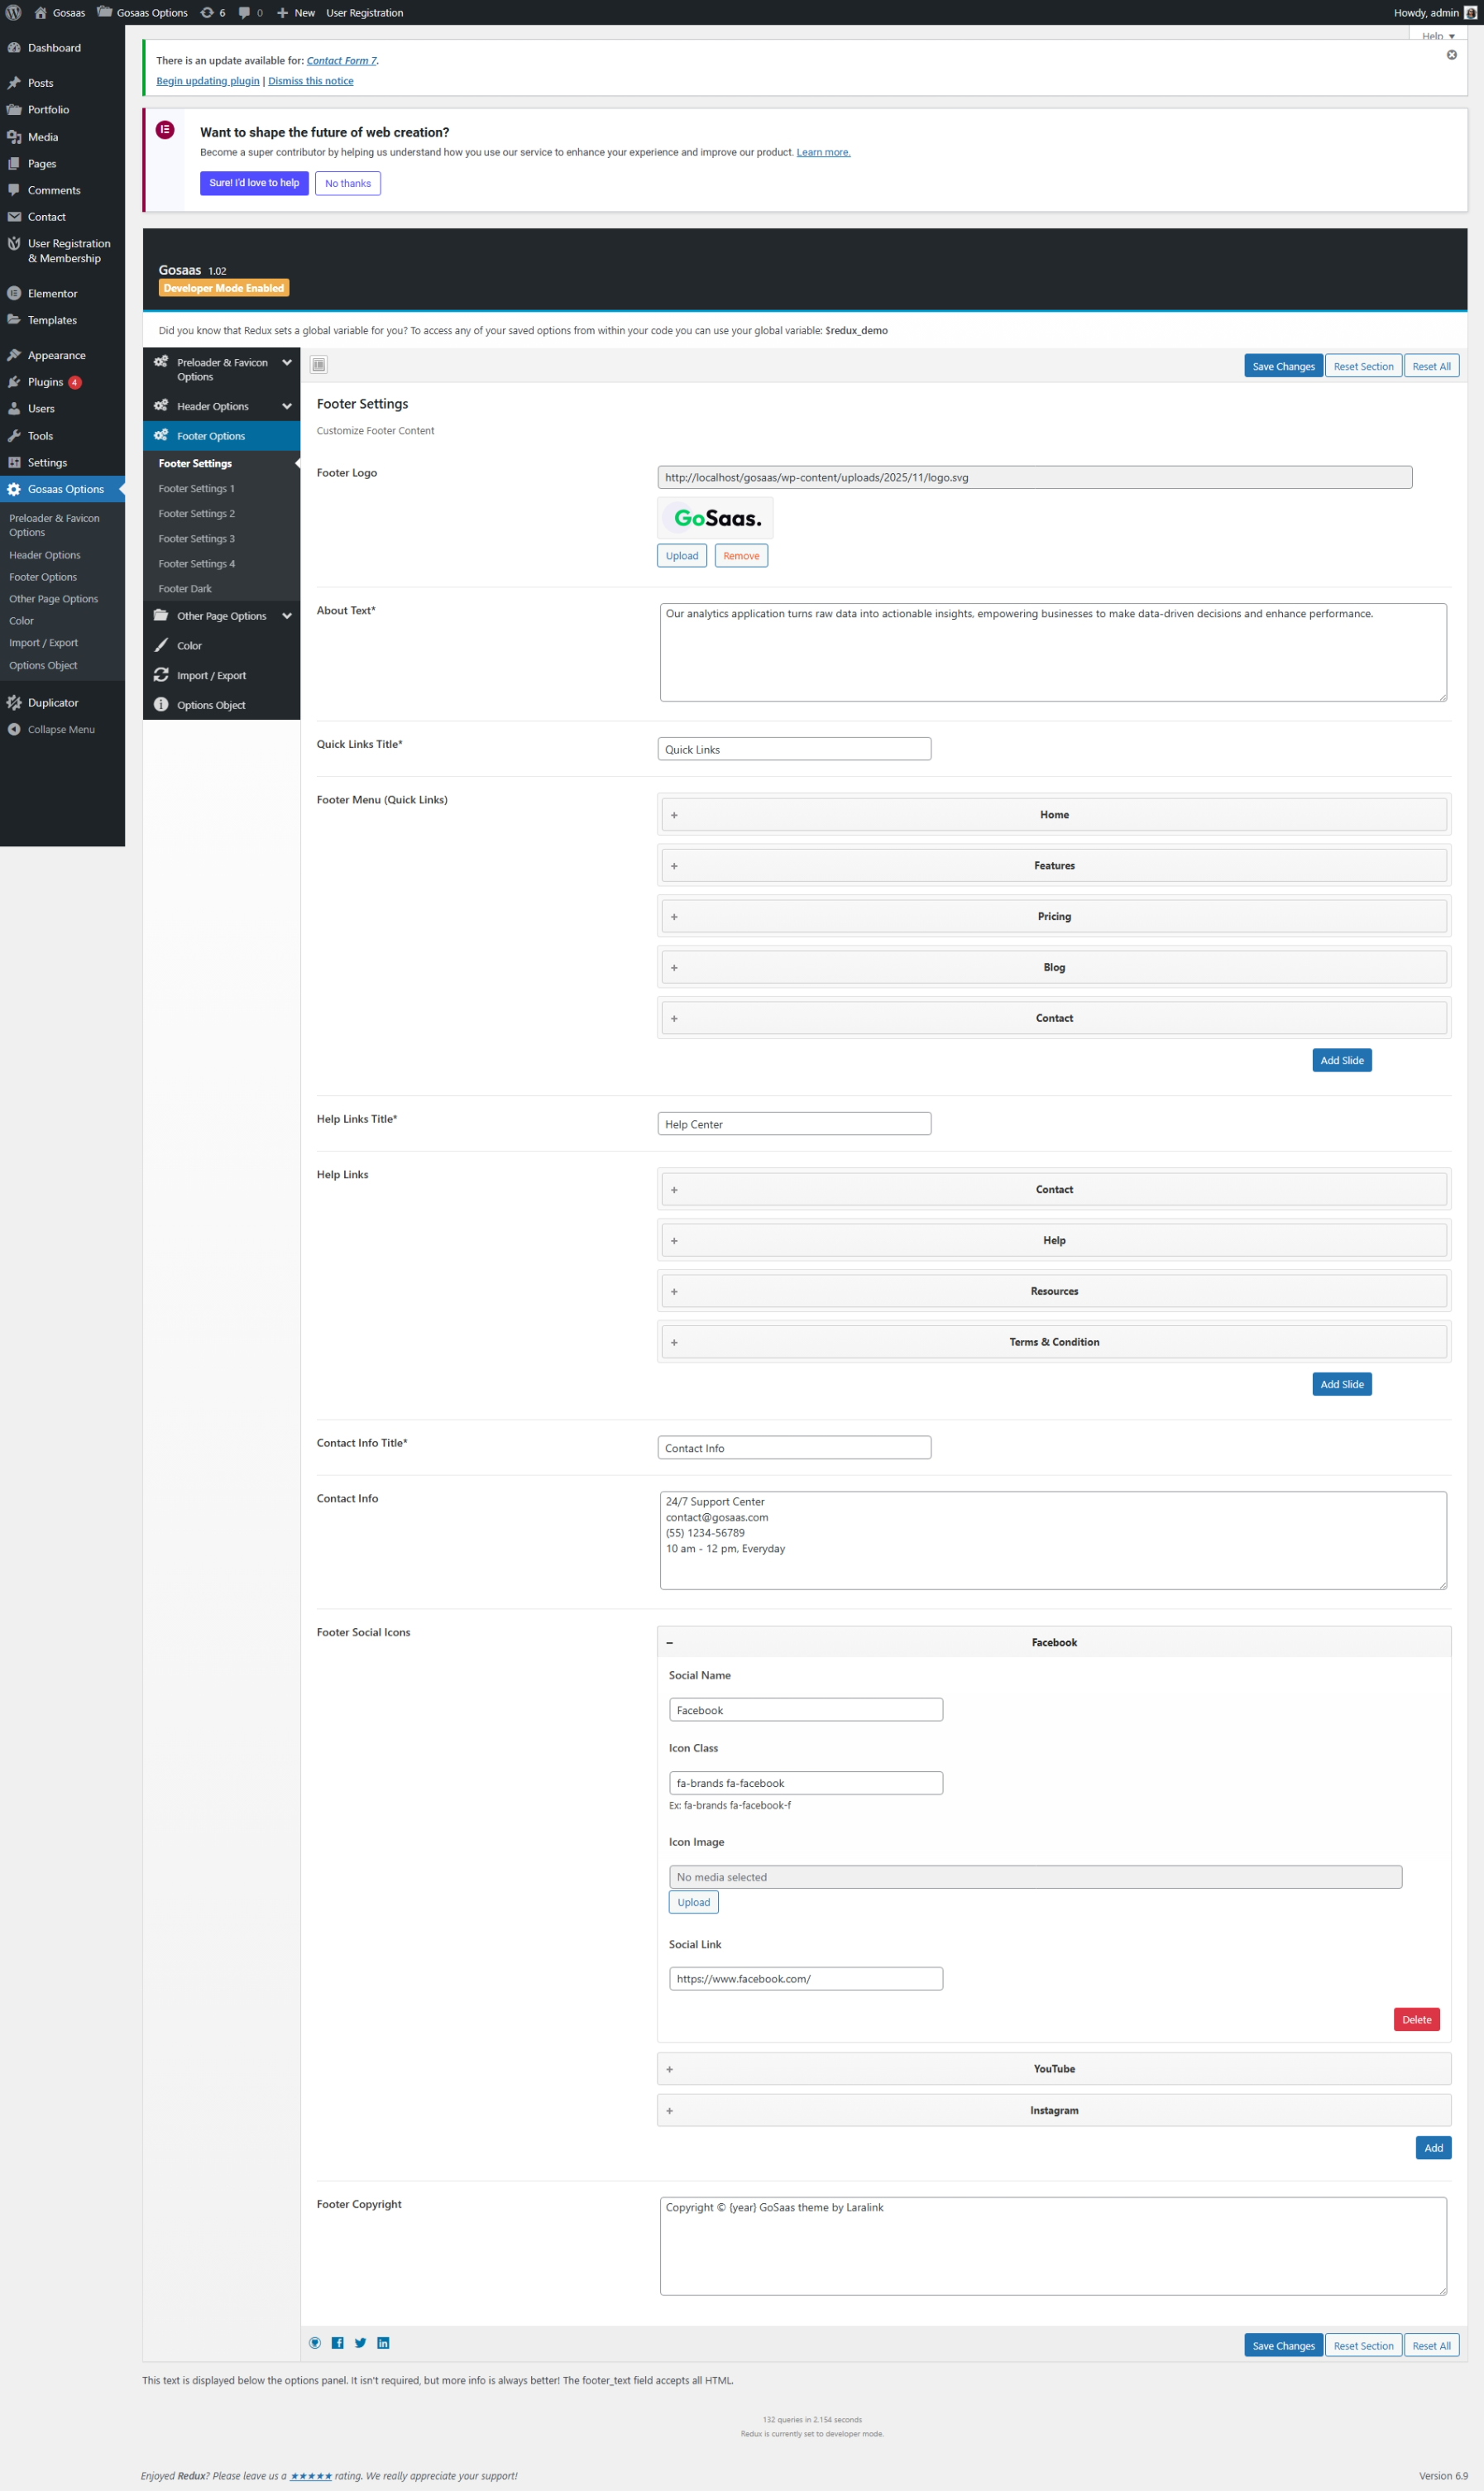Expand the YouTube social icon slide
Screen dimensions: 1484x2491
[1053, 2069]
